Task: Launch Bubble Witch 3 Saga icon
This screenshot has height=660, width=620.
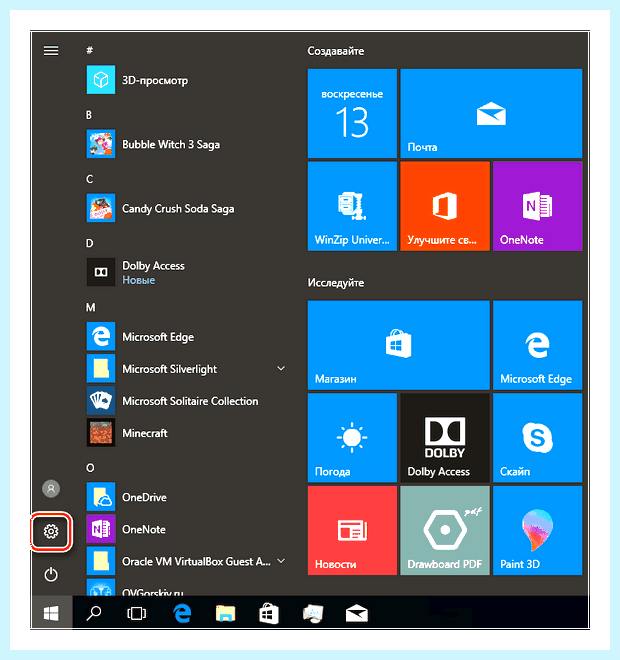Action: point(101,144)
